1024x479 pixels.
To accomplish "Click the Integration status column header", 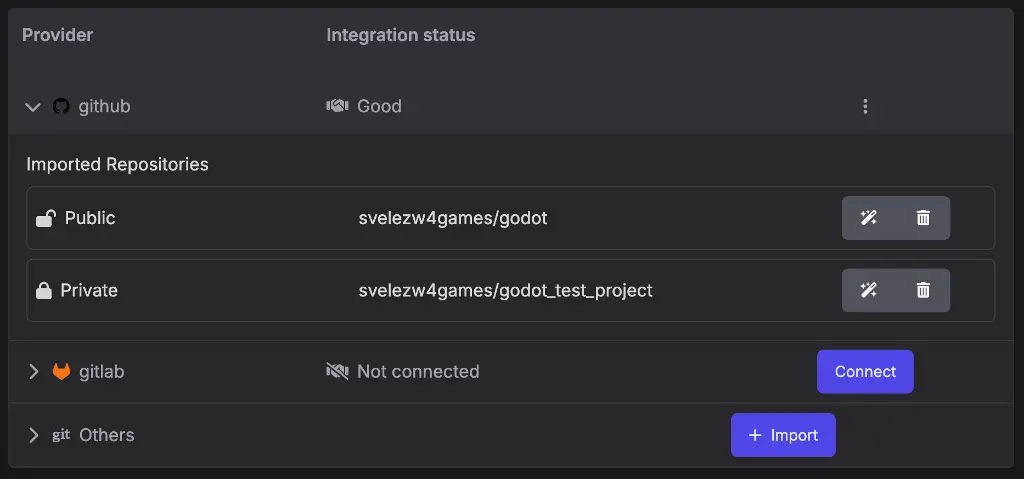I will pyautogui.click(x=400, y=35).
